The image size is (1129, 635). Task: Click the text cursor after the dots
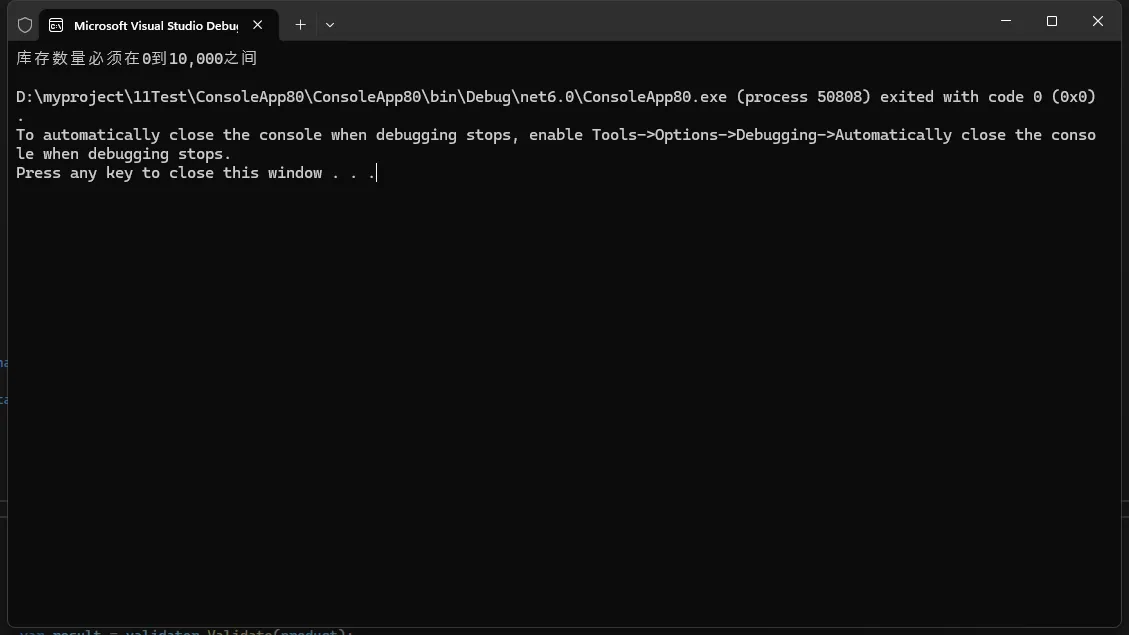pyautogui.click(x=377, y=173)
